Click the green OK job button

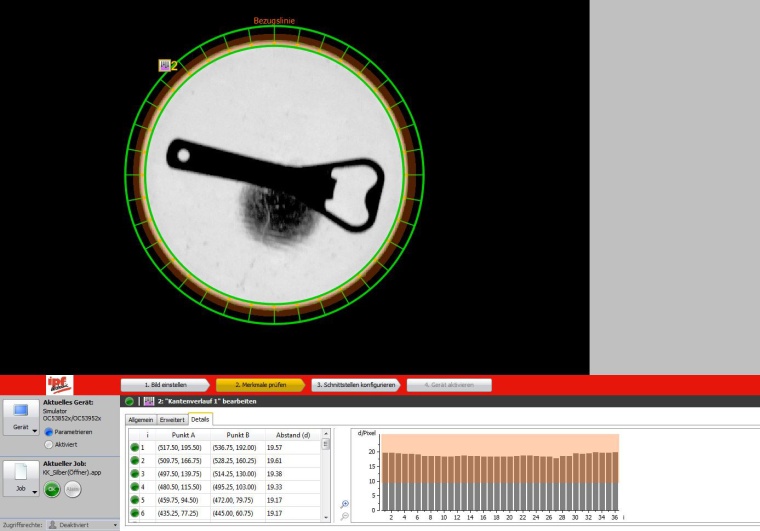click(x=52, y=489)
